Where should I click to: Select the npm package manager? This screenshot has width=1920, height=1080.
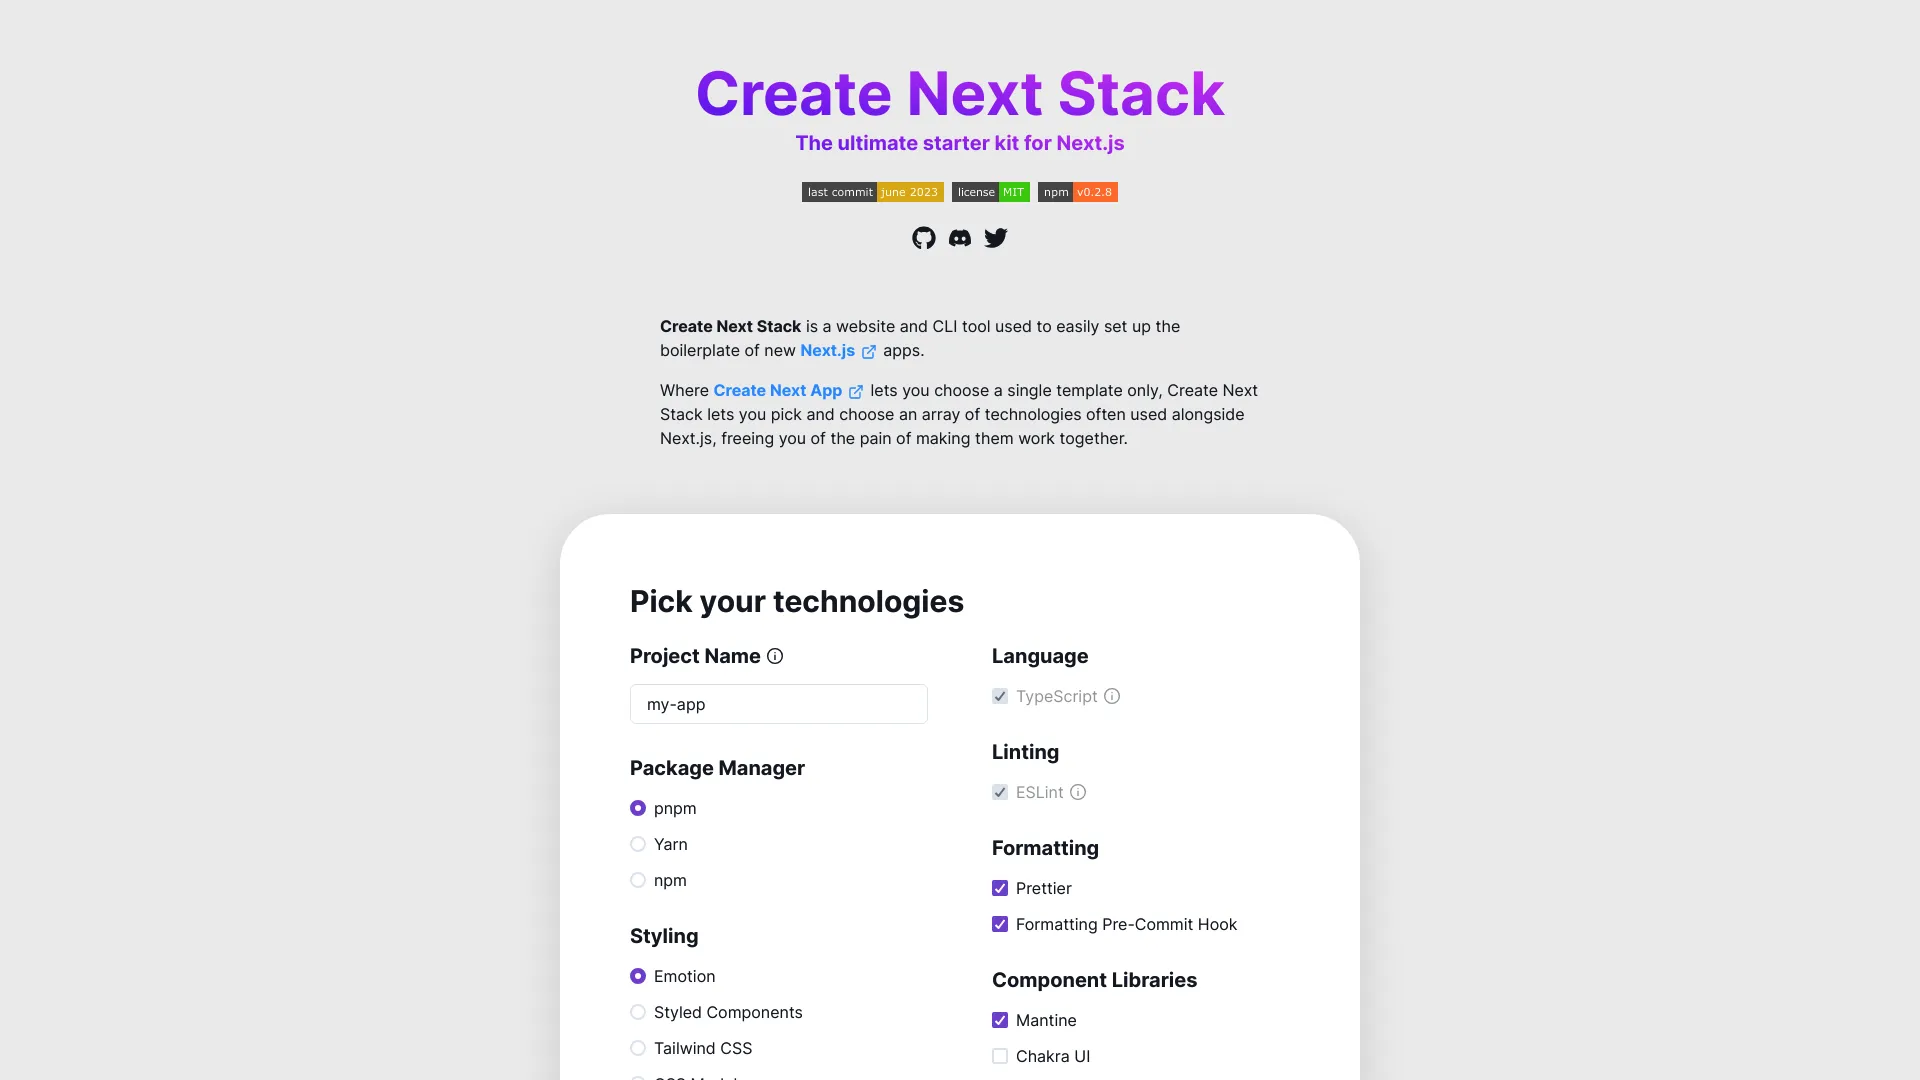pyautogui.click(x=637, y=880)
